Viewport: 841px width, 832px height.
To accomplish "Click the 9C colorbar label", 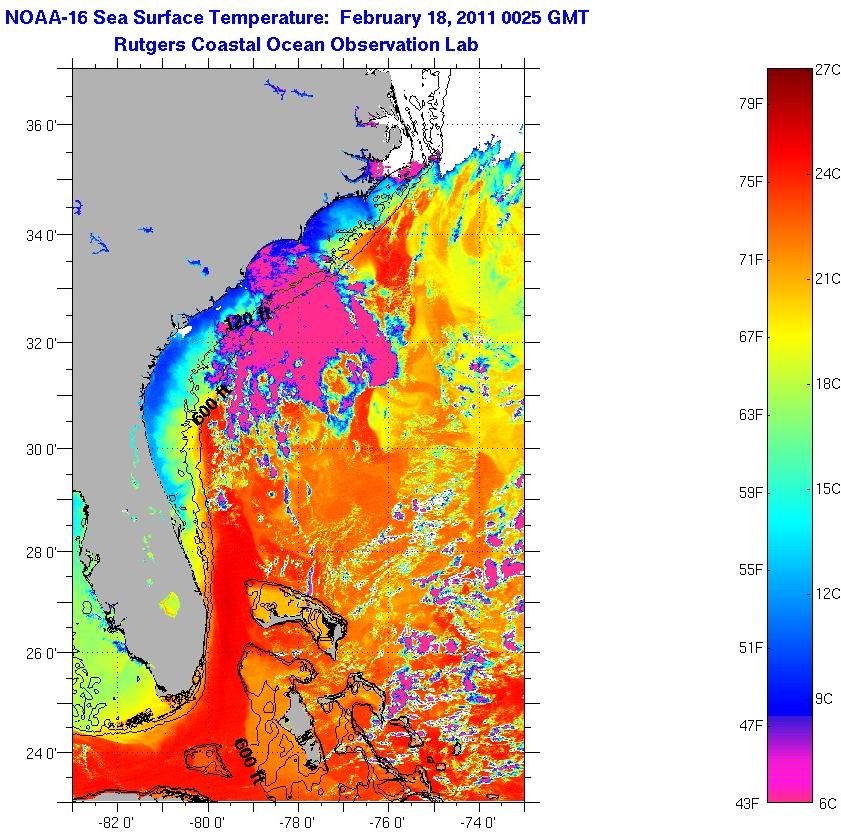I will coord(824,698).
